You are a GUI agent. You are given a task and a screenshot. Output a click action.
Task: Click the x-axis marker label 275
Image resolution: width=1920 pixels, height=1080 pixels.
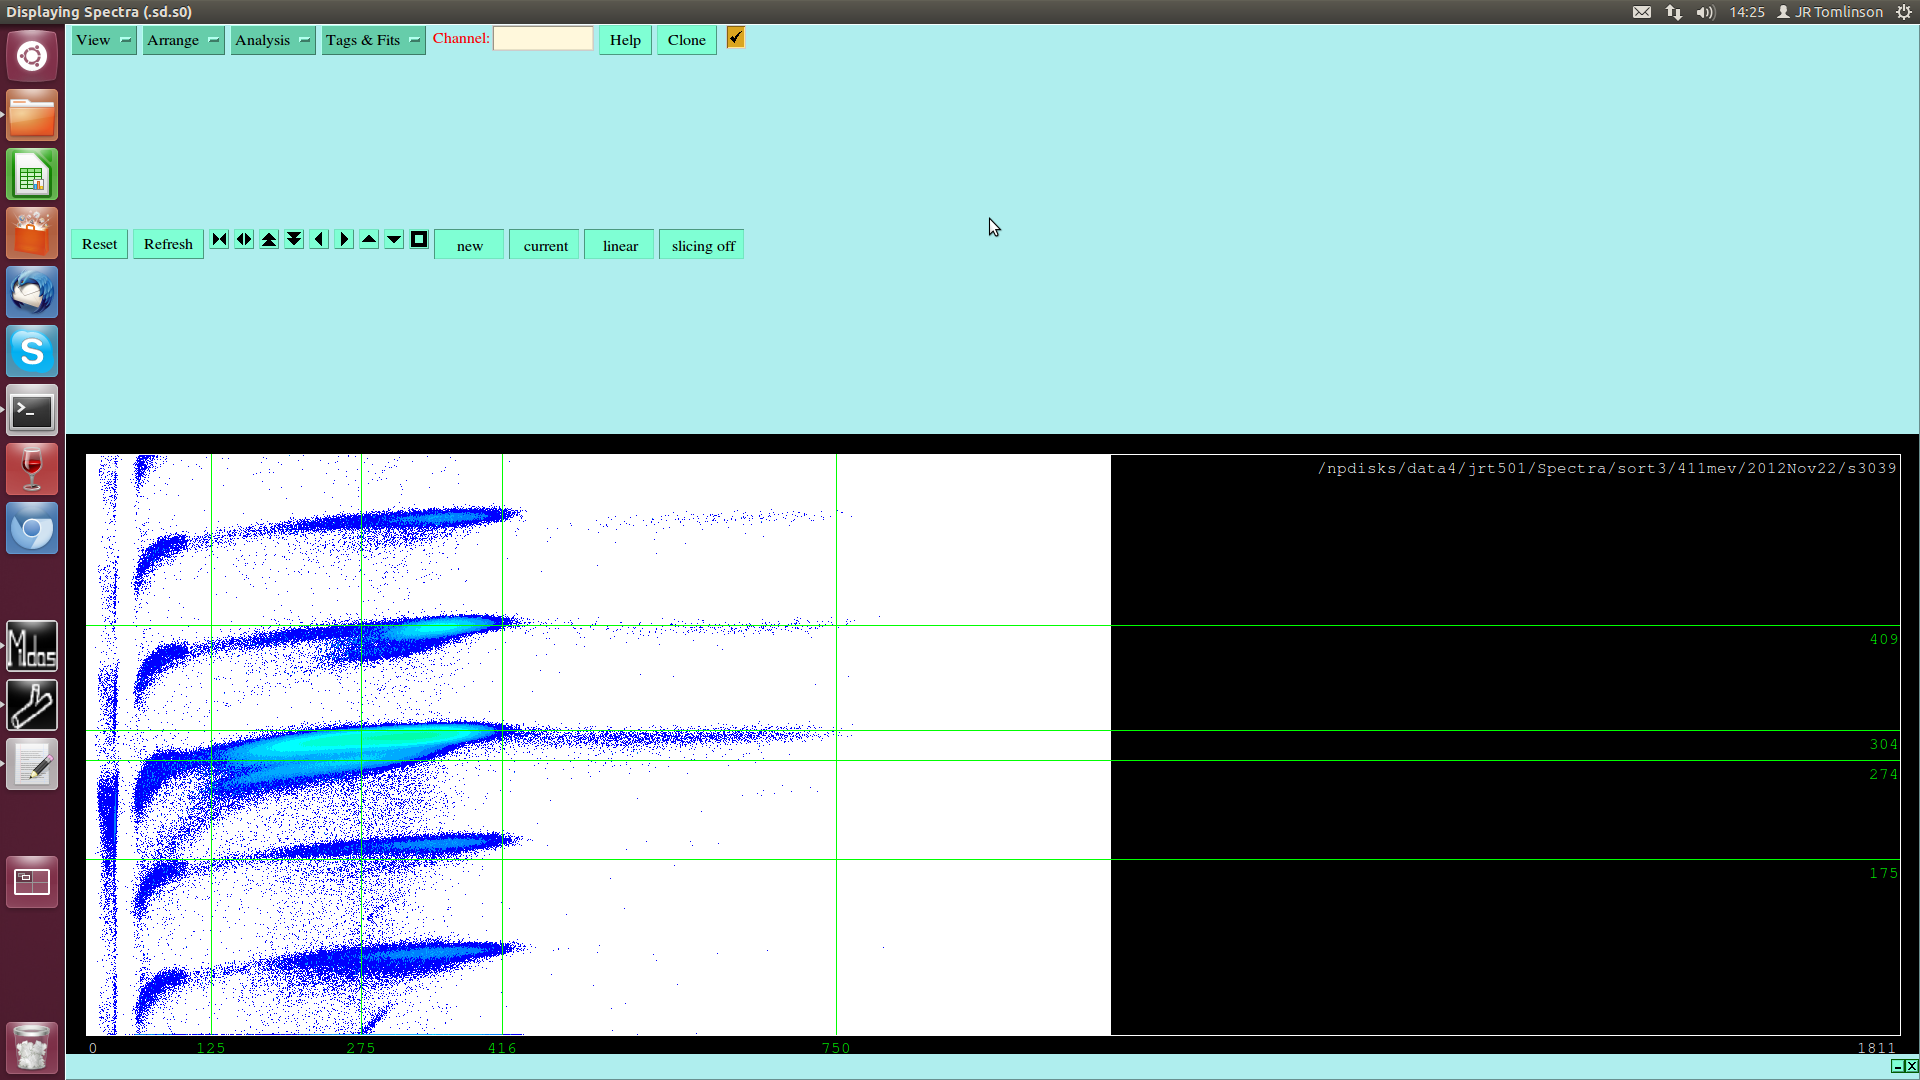361,1048
